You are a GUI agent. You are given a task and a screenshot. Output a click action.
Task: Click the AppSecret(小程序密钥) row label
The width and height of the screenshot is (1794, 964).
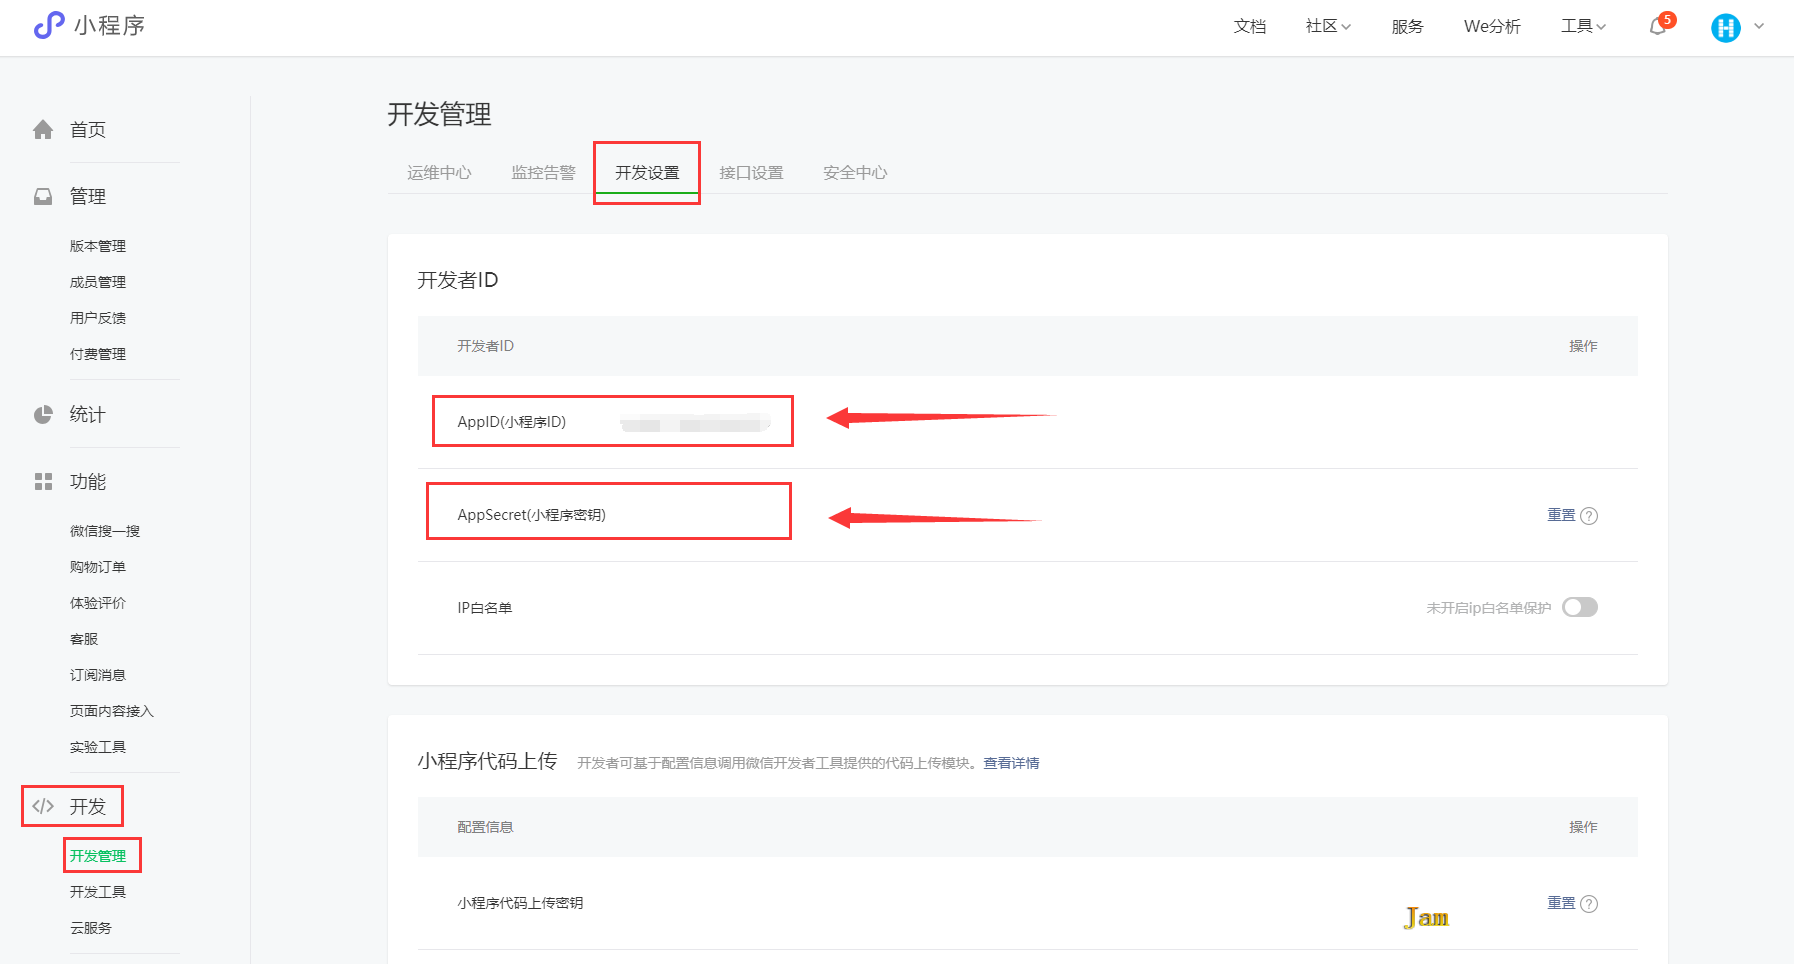(532, 515)
